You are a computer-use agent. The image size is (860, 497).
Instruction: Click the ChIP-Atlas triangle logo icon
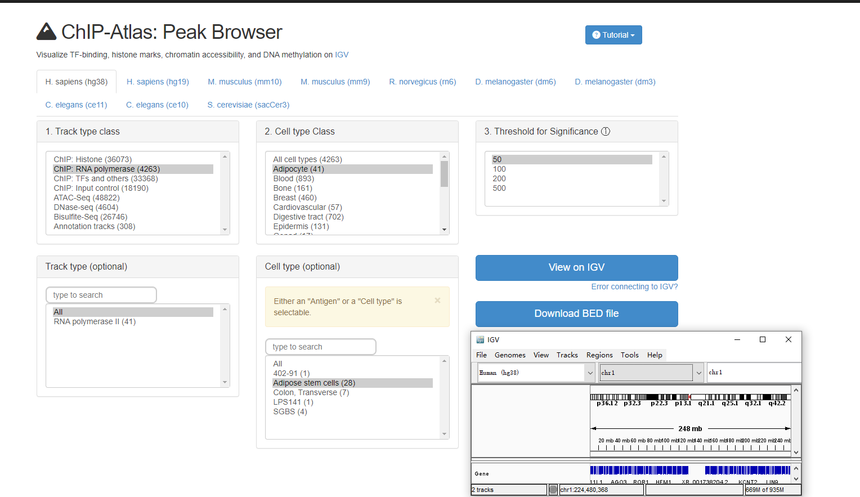pos(46,32)
